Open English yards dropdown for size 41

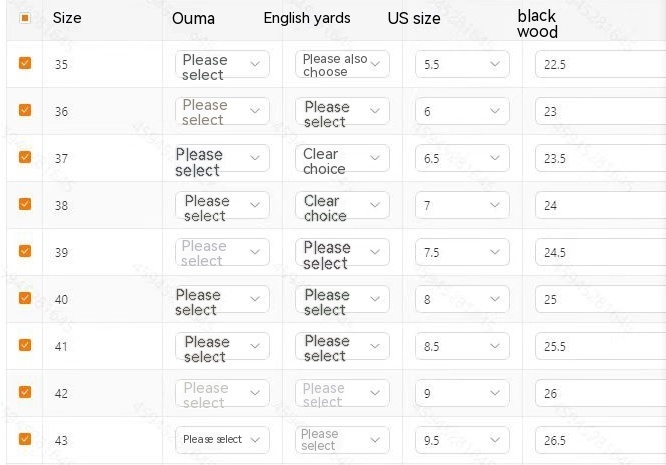coord(342,346)
